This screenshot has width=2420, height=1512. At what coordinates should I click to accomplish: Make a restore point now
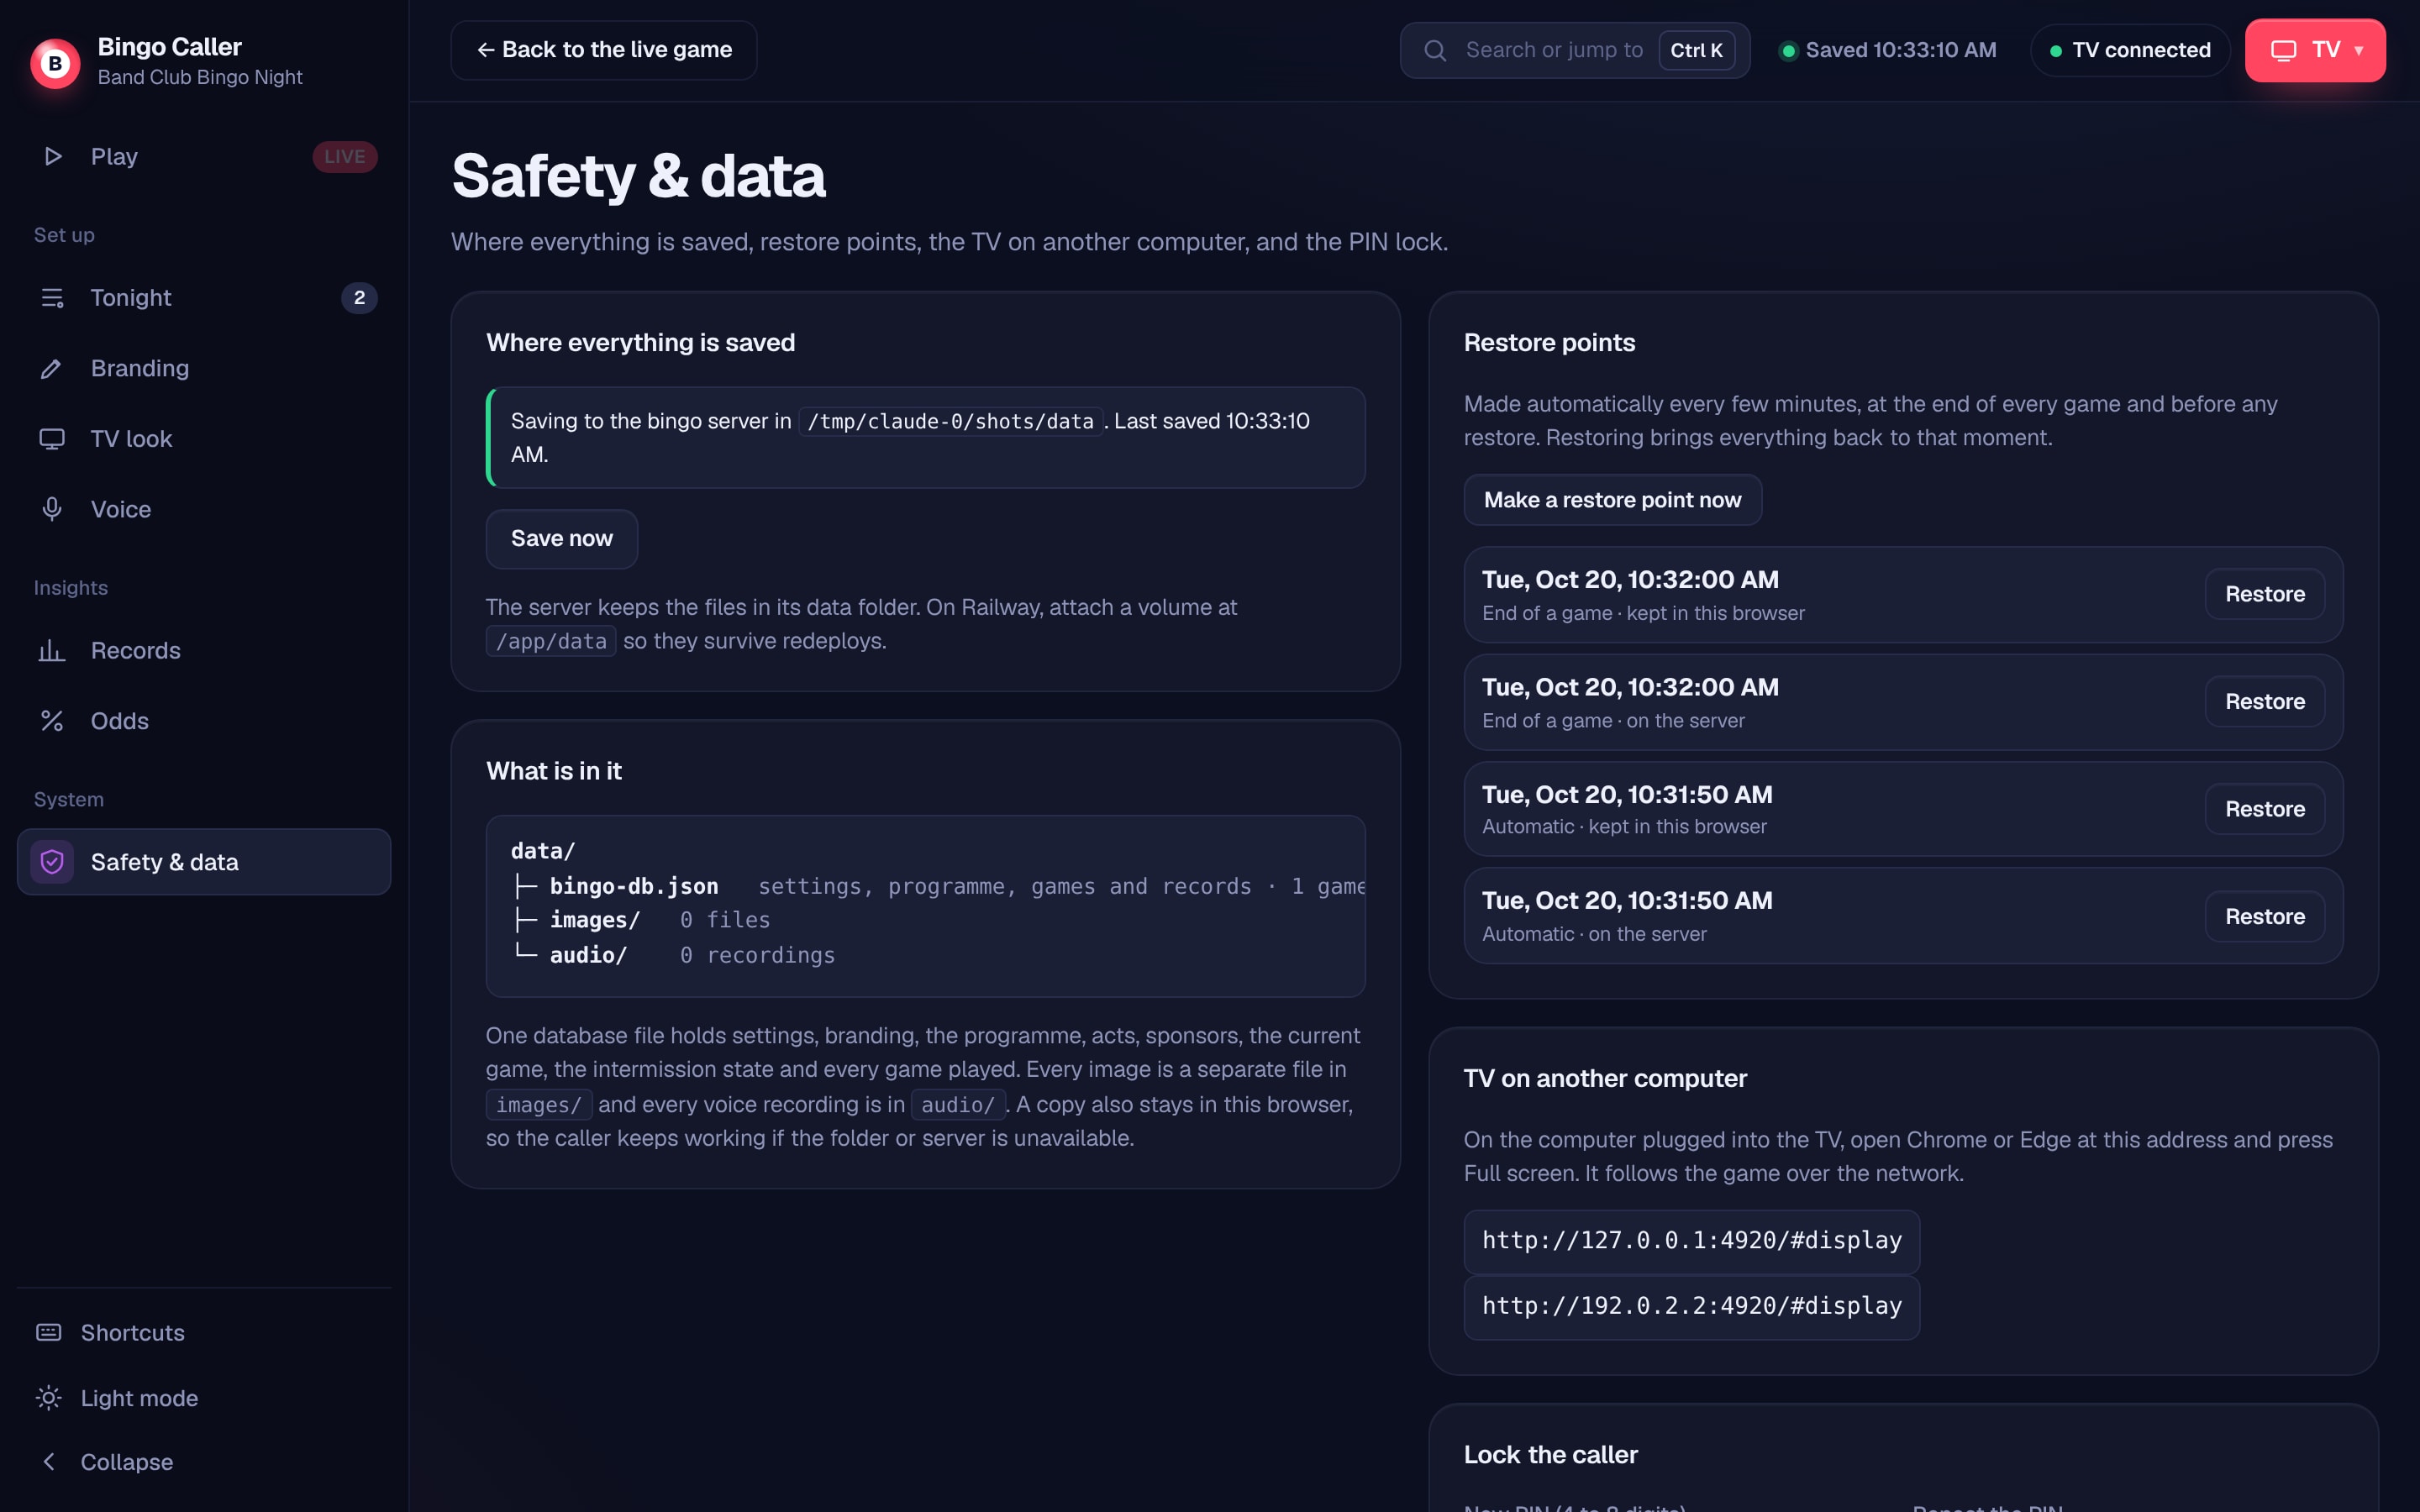coord(1612,500)
